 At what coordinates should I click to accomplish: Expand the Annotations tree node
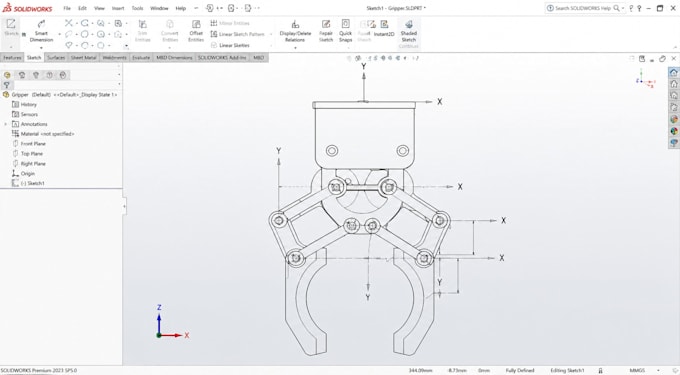tap(6, 124)
